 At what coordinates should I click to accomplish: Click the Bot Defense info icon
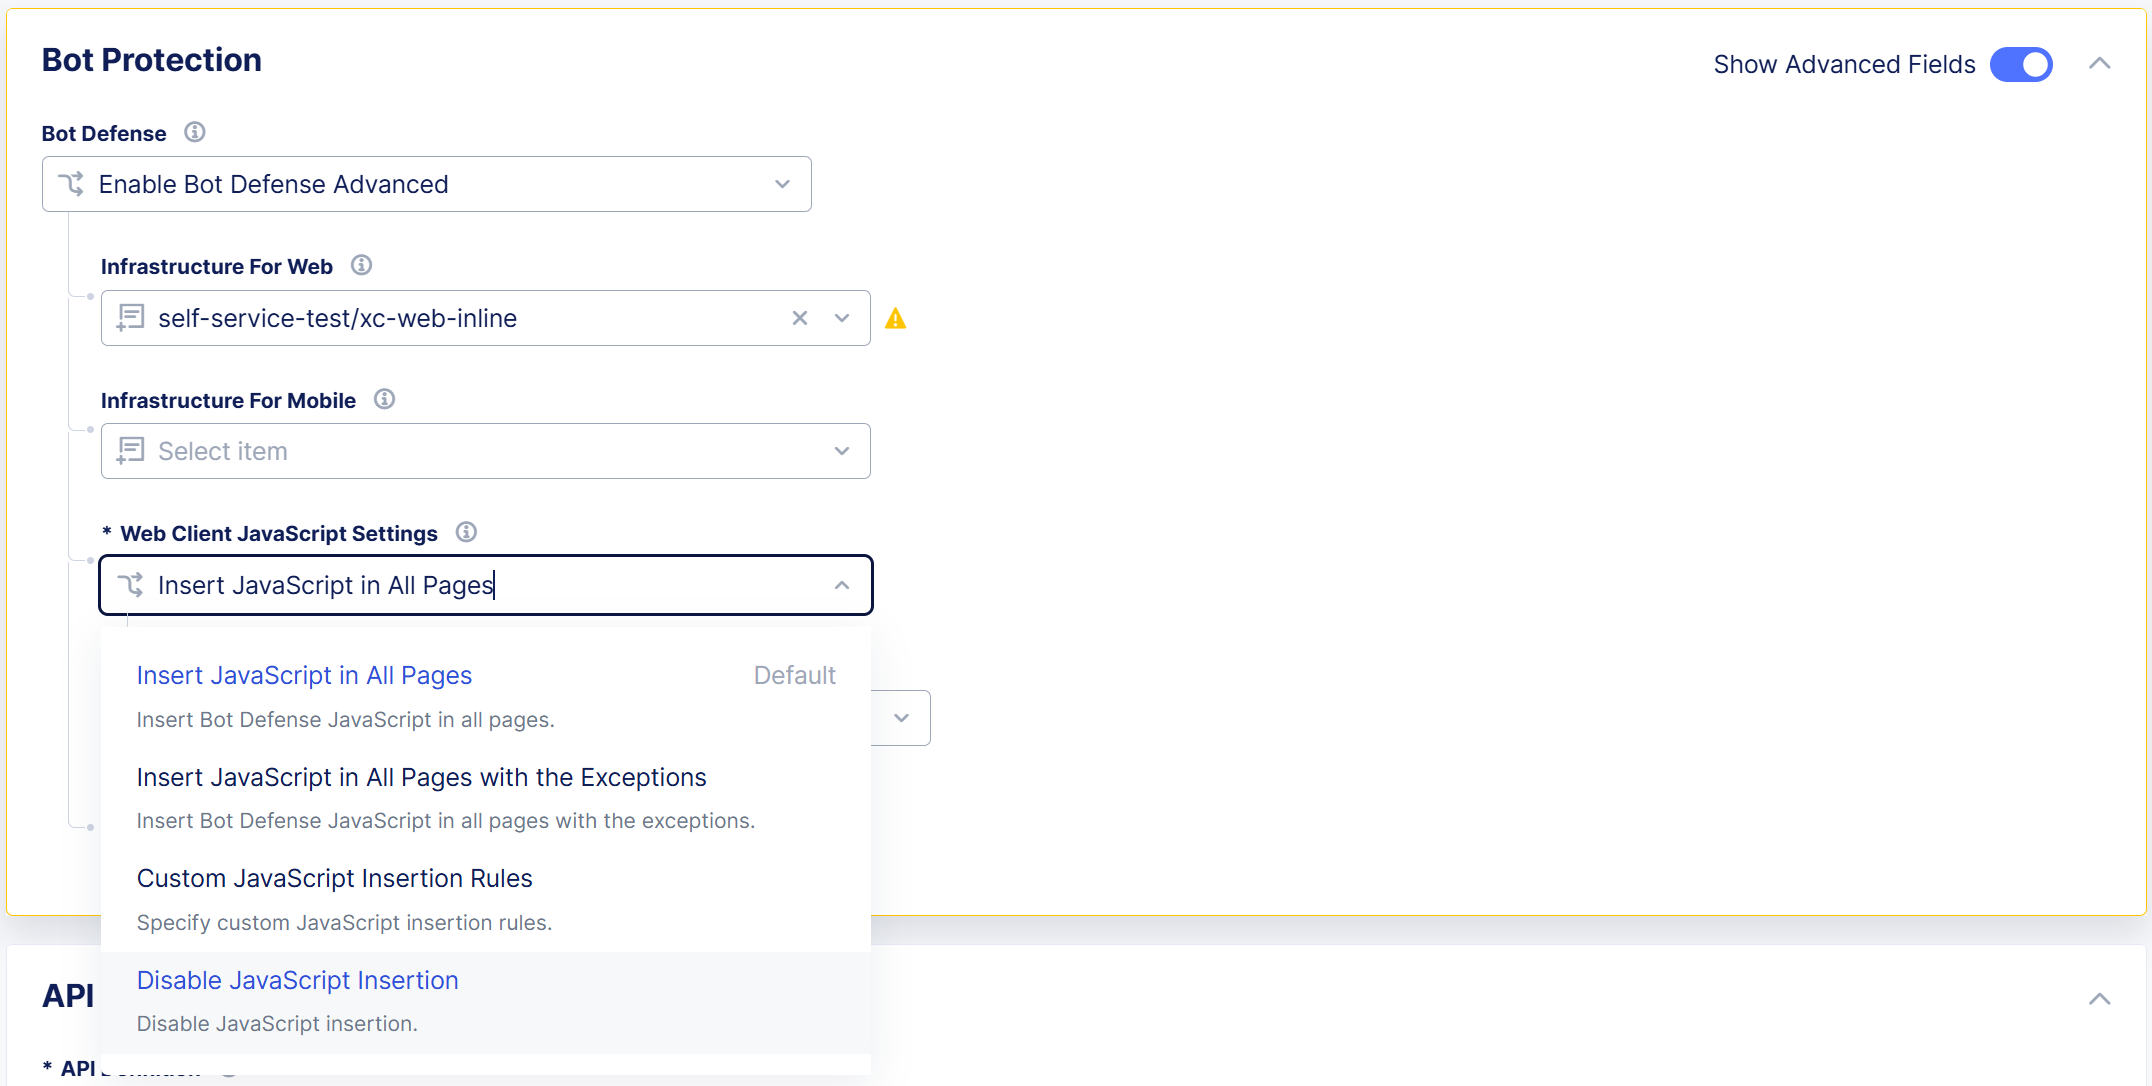pyautogui.click(x=195, y=131)
